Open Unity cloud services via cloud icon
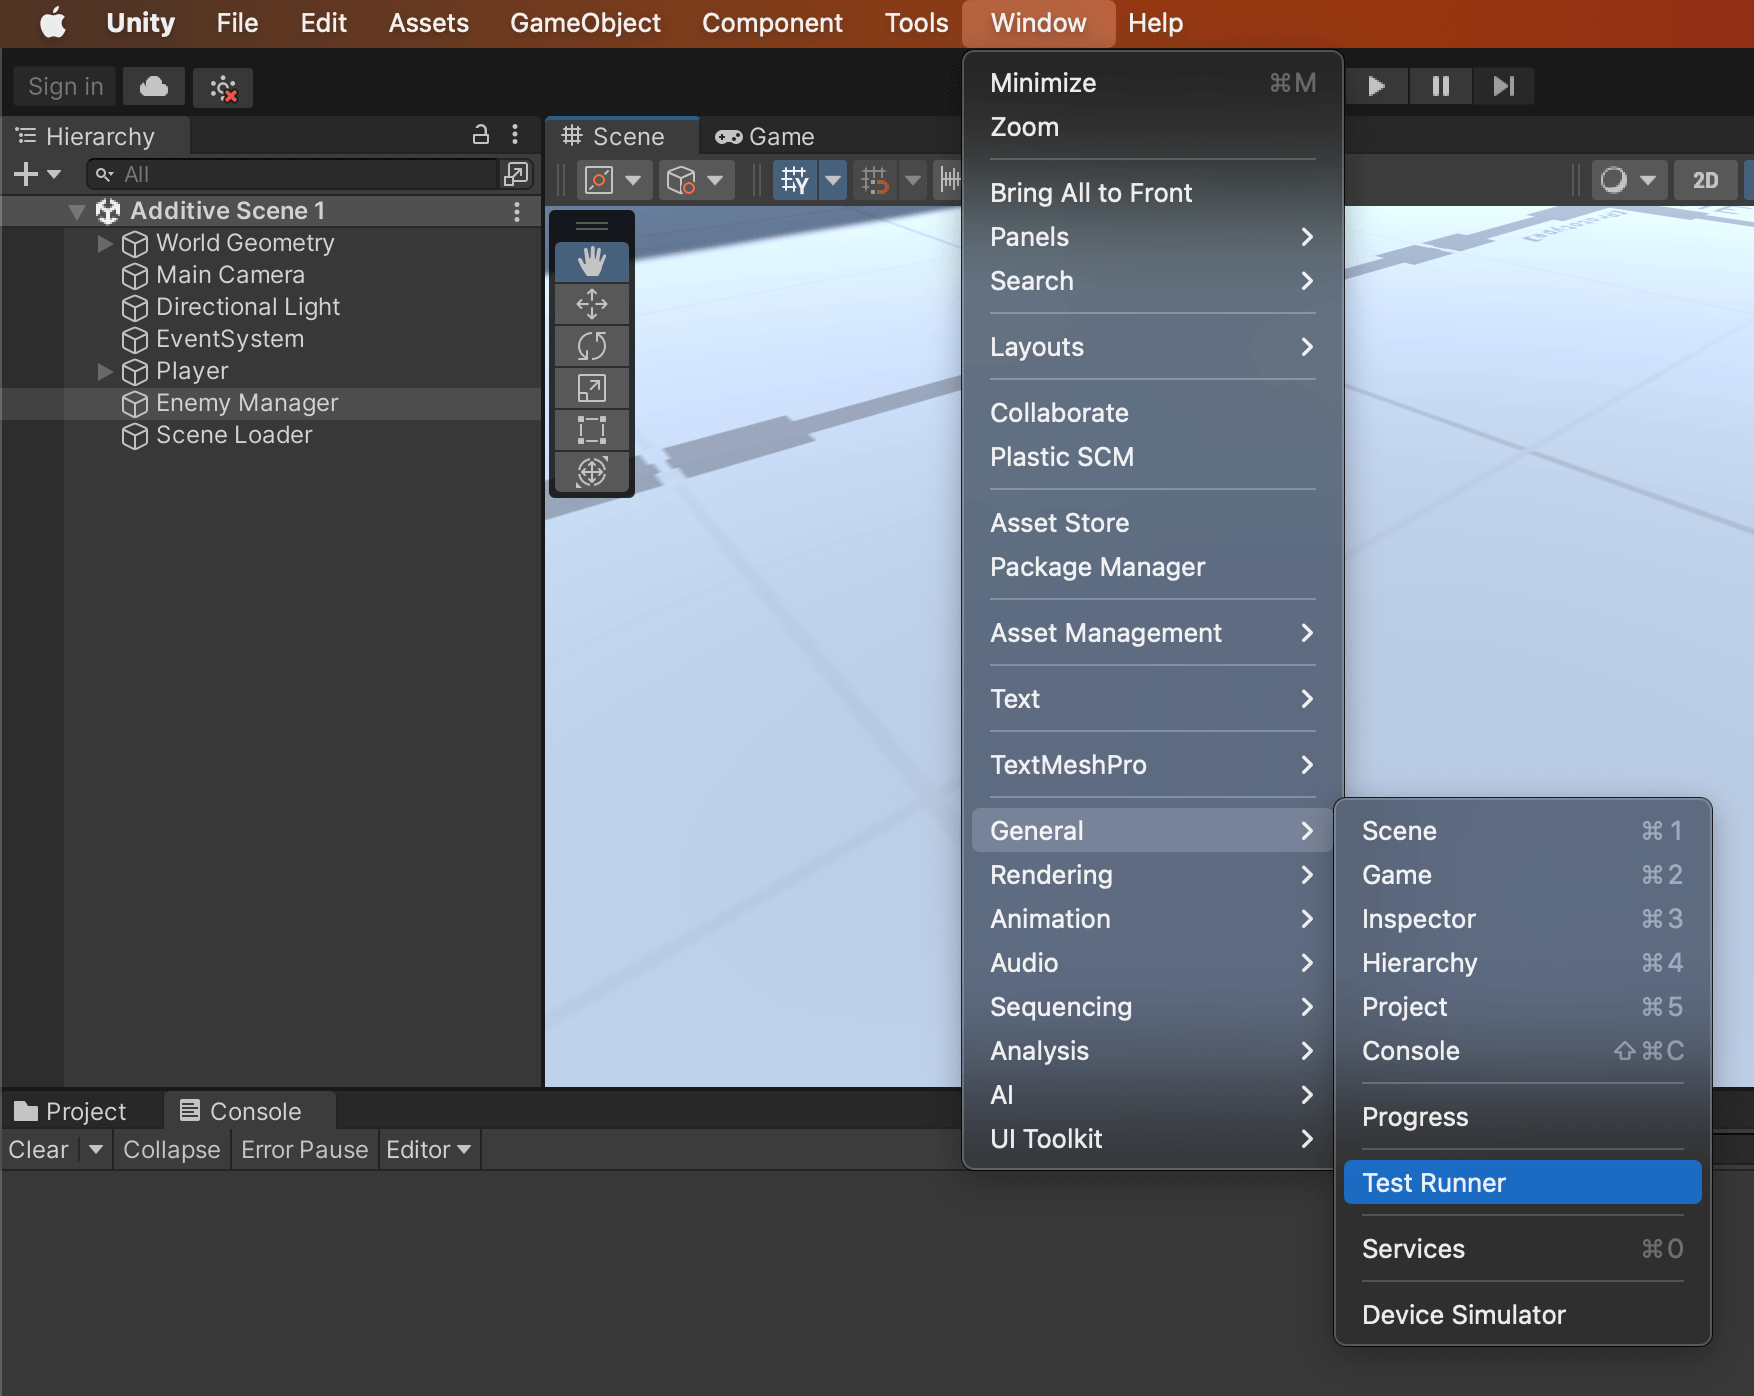Image resolution: width=1754 pixels, height=1396 pixels. [x=153, y=87]
